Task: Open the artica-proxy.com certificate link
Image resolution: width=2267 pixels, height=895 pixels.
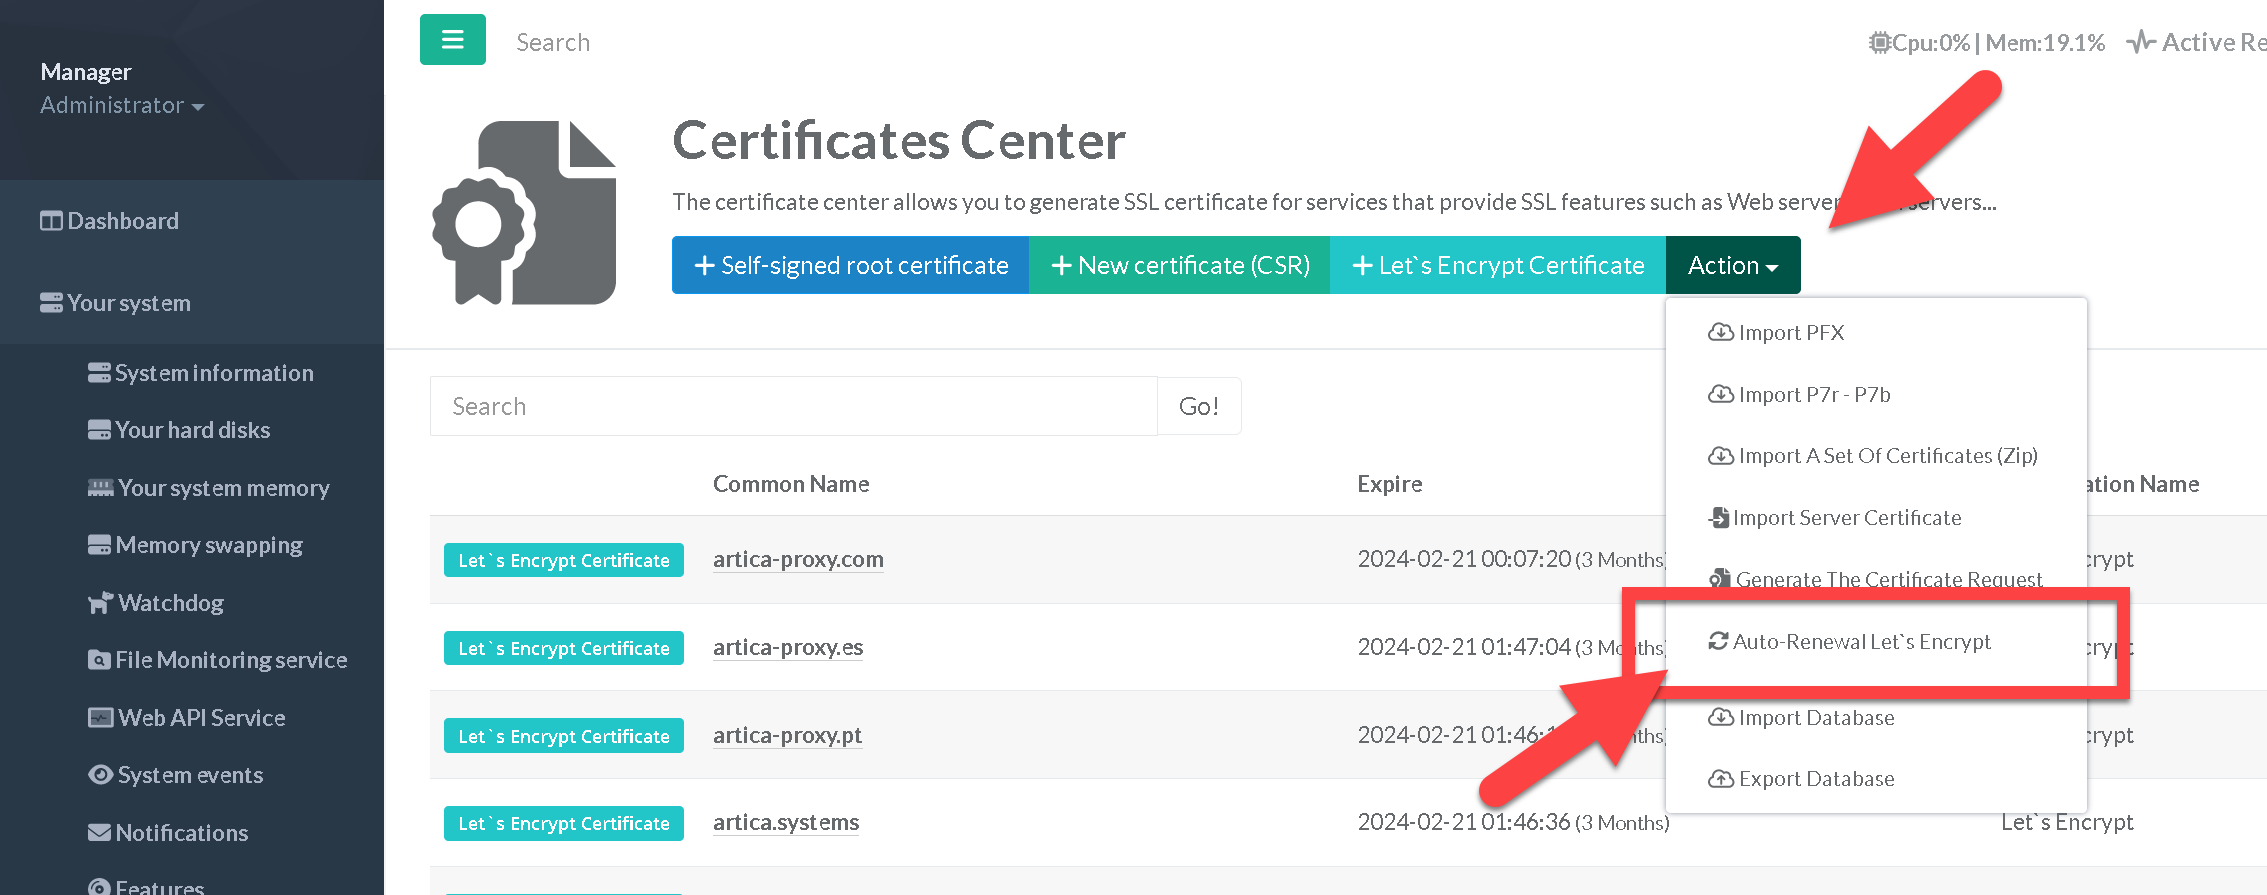Action: pyautogui.click(x=798, y=560)
